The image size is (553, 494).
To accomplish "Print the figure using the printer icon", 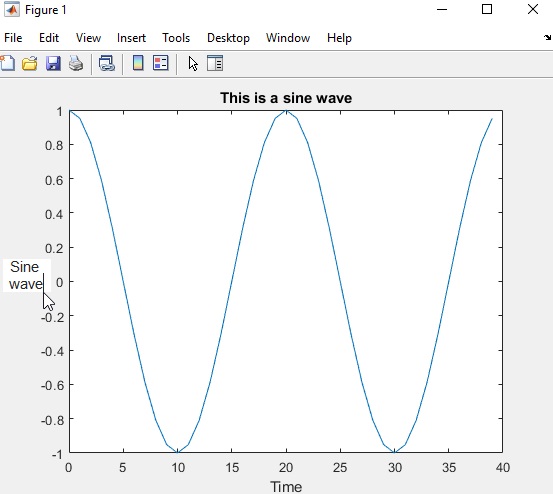I will (76, 63).
